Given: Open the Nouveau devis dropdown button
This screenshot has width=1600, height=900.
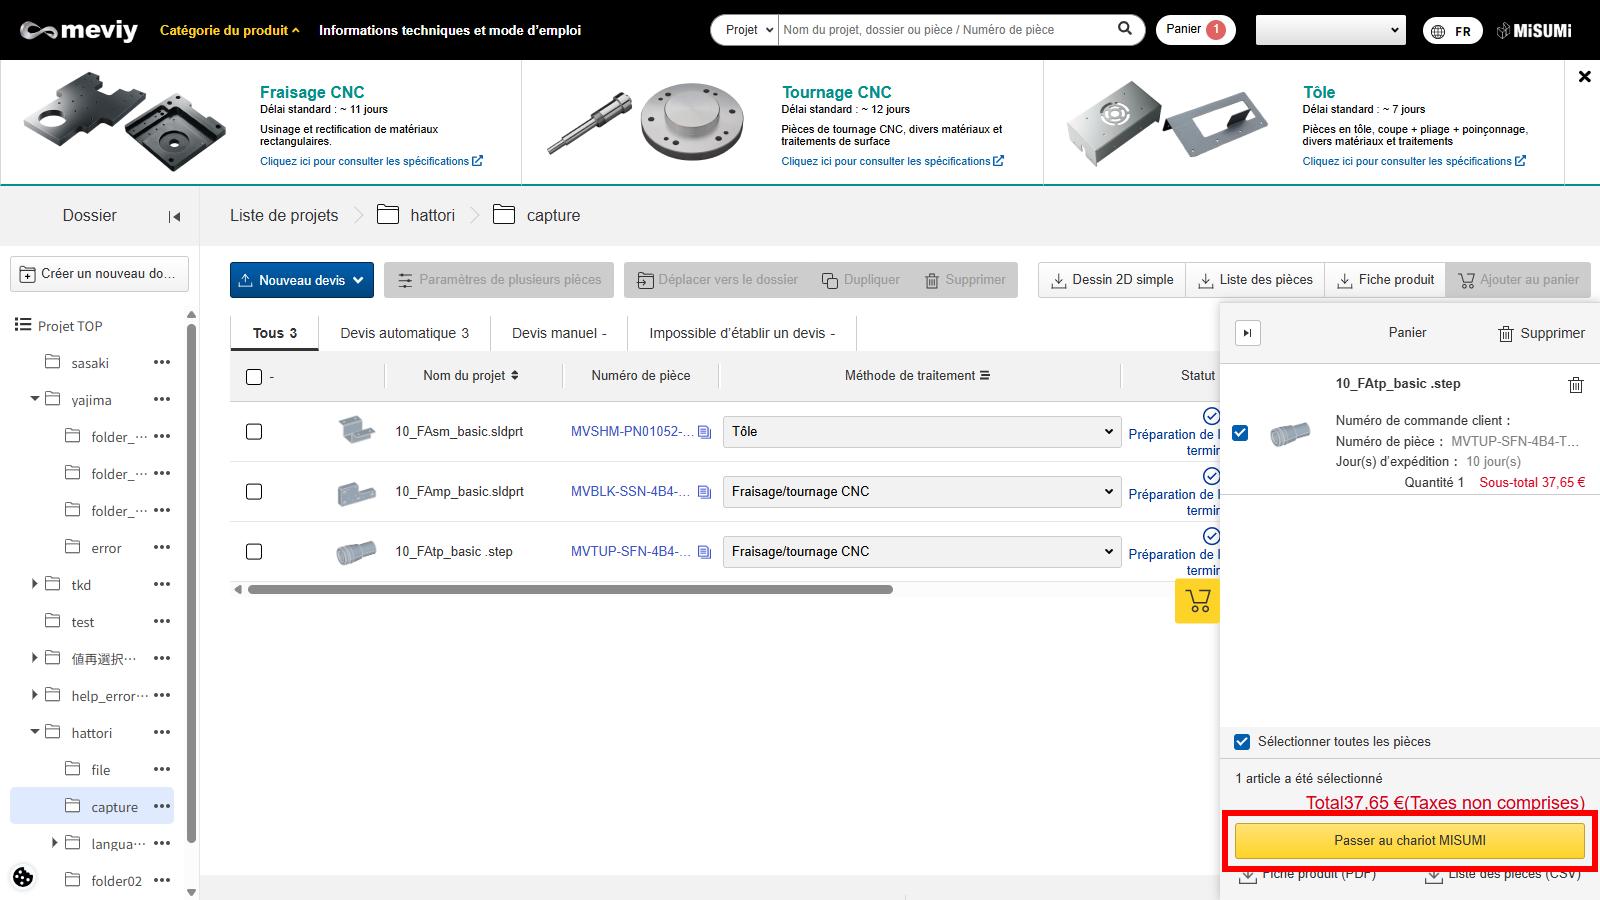Looking at the screenshot, I should coord(302,280).
